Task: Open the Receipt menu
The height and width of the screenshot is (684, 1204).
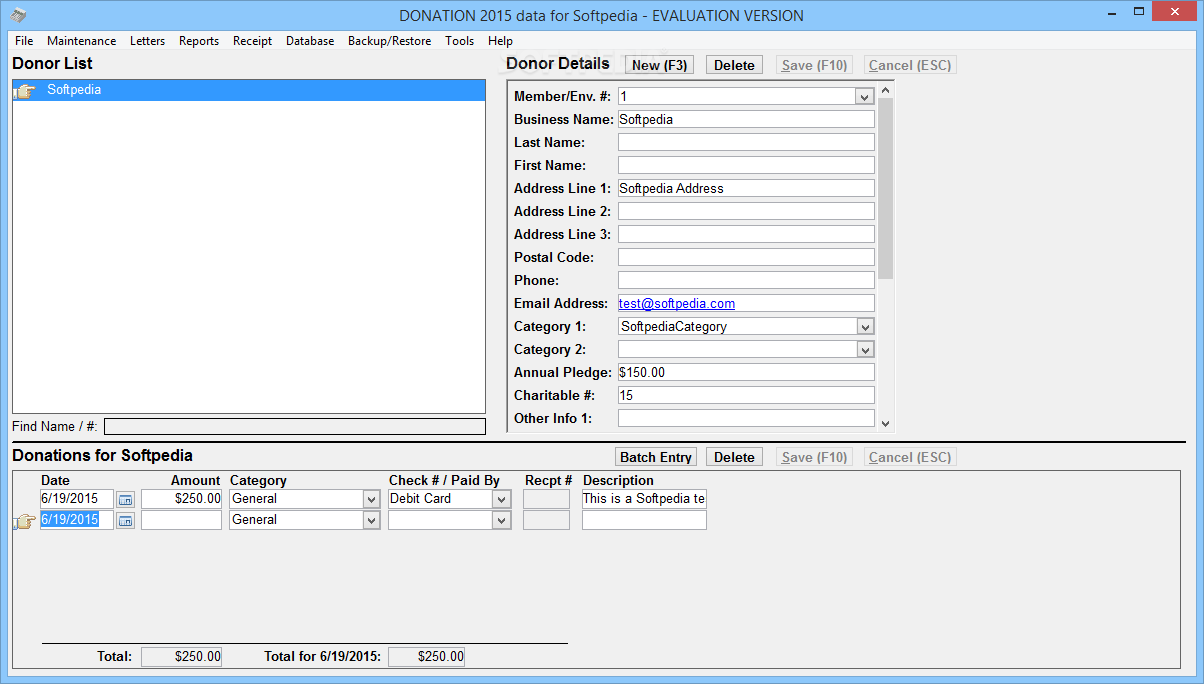Action: (x=253, y=41)
